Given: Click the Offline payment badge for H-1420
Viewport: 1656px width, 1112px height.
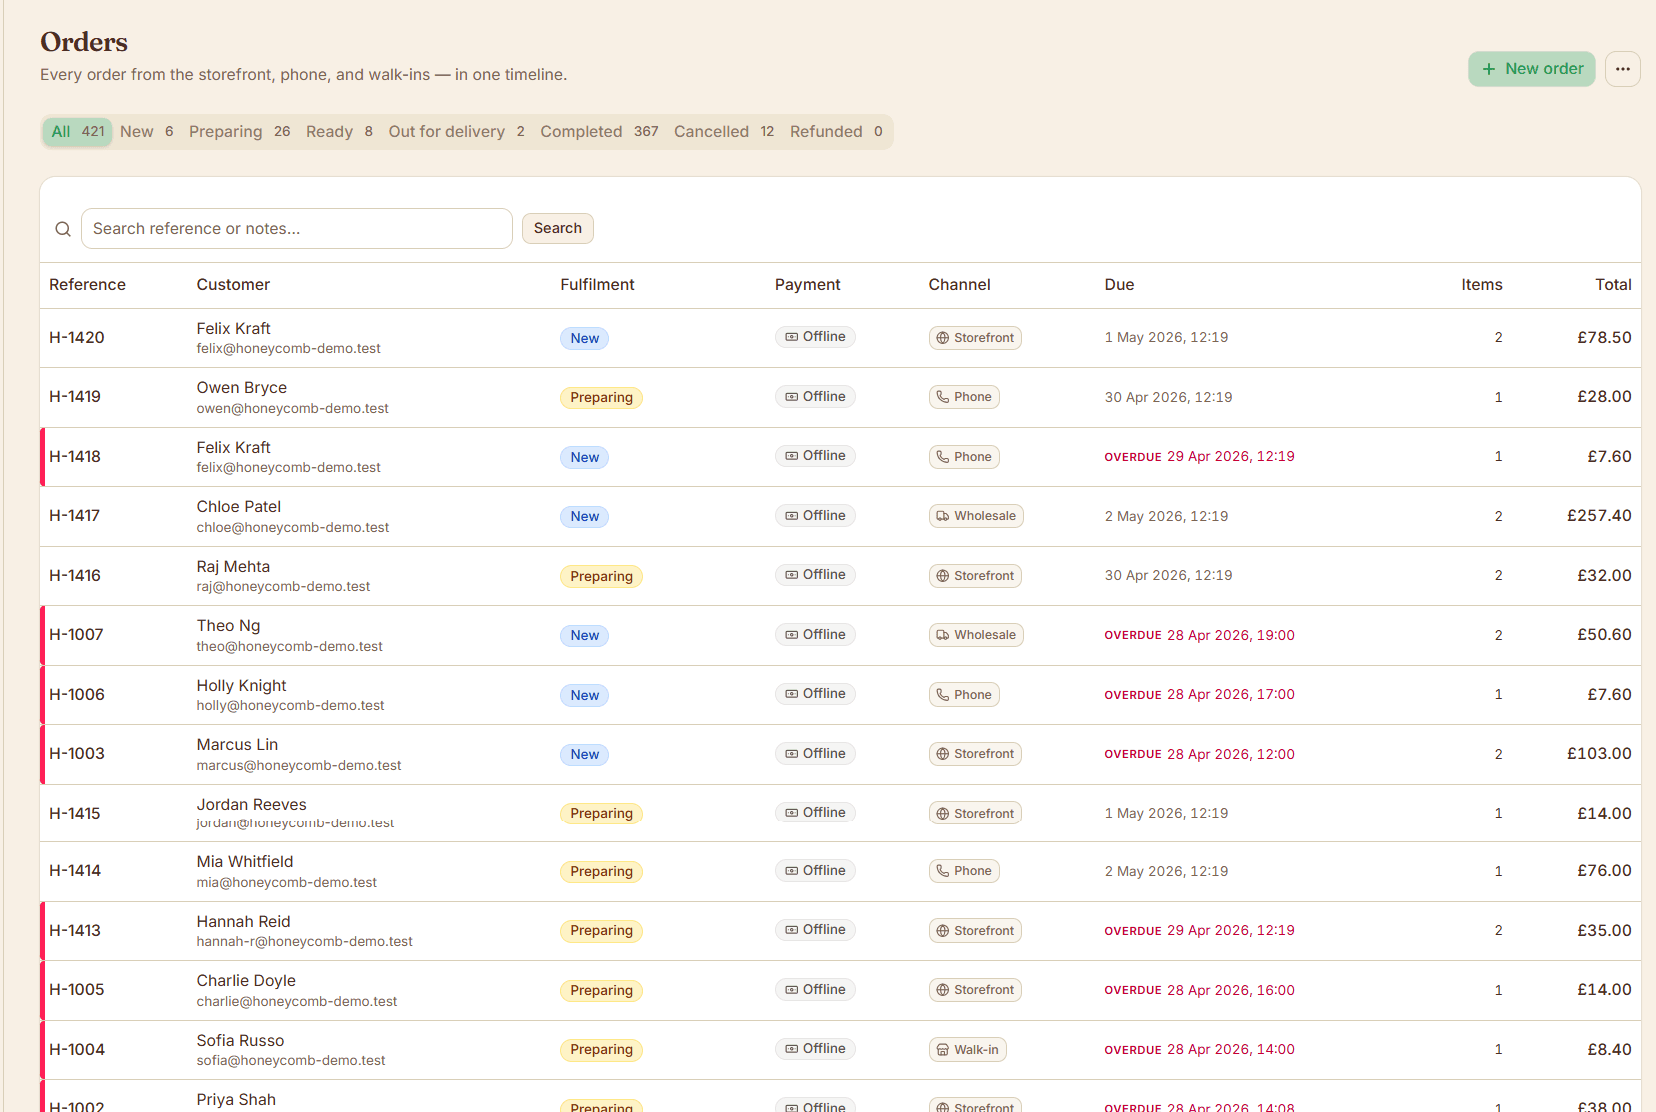Looking at the screenshot, I should [815, 337].
